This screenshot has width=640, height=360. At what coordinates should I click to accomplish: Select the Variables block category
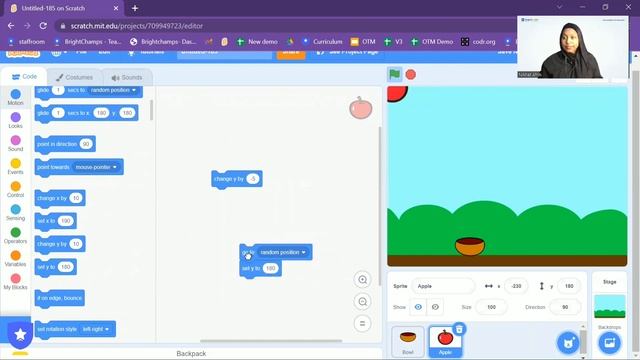click(16, 259)
